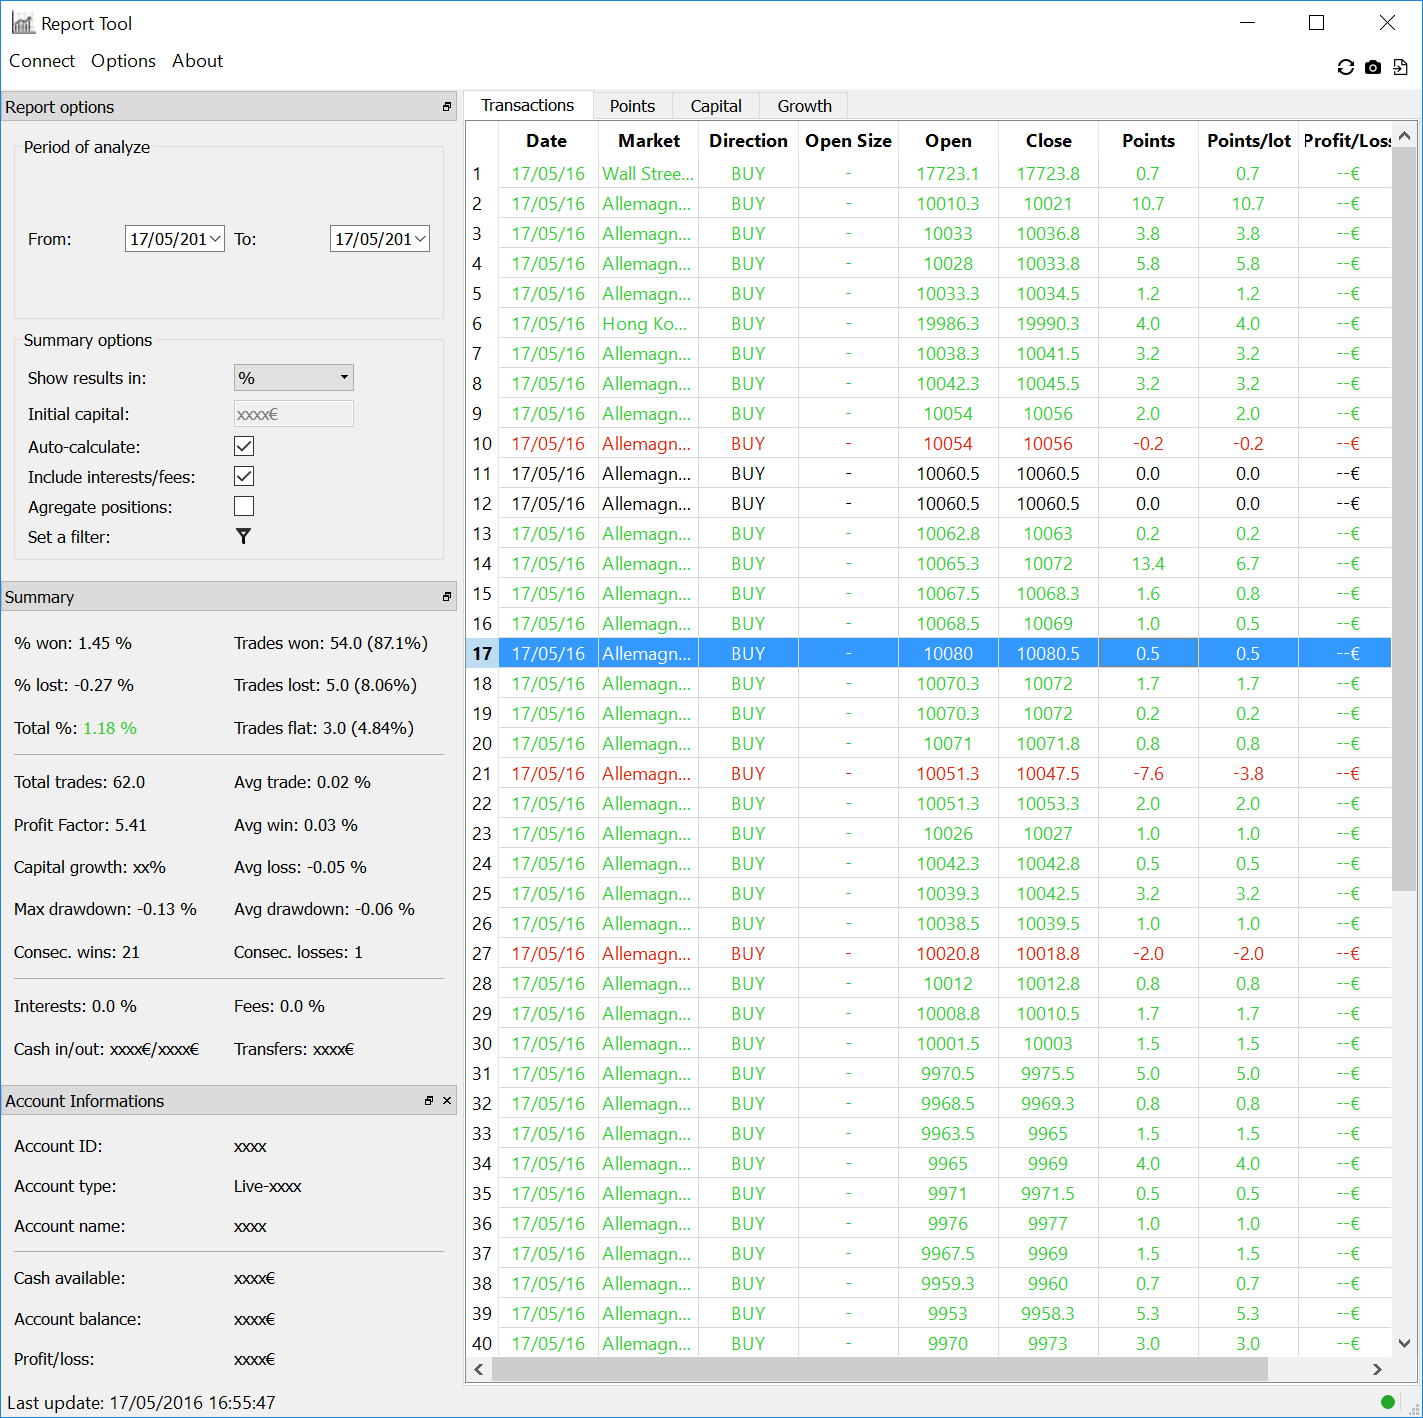This screenshot has height=1418, width=1423.
Task: Click the 'Live-xxxx' account type value
Action: [268, 1186]
